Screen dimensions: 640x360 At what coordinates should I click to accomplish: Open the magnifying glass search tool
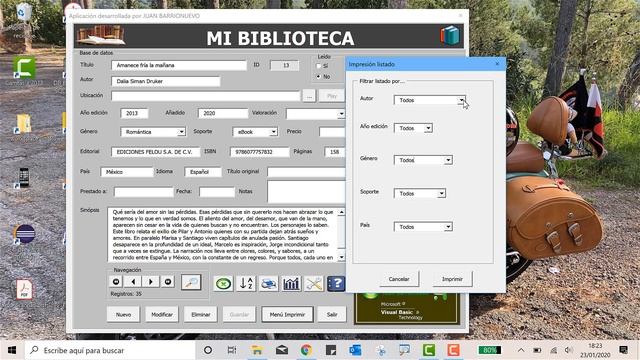click(x=191, y=282)
